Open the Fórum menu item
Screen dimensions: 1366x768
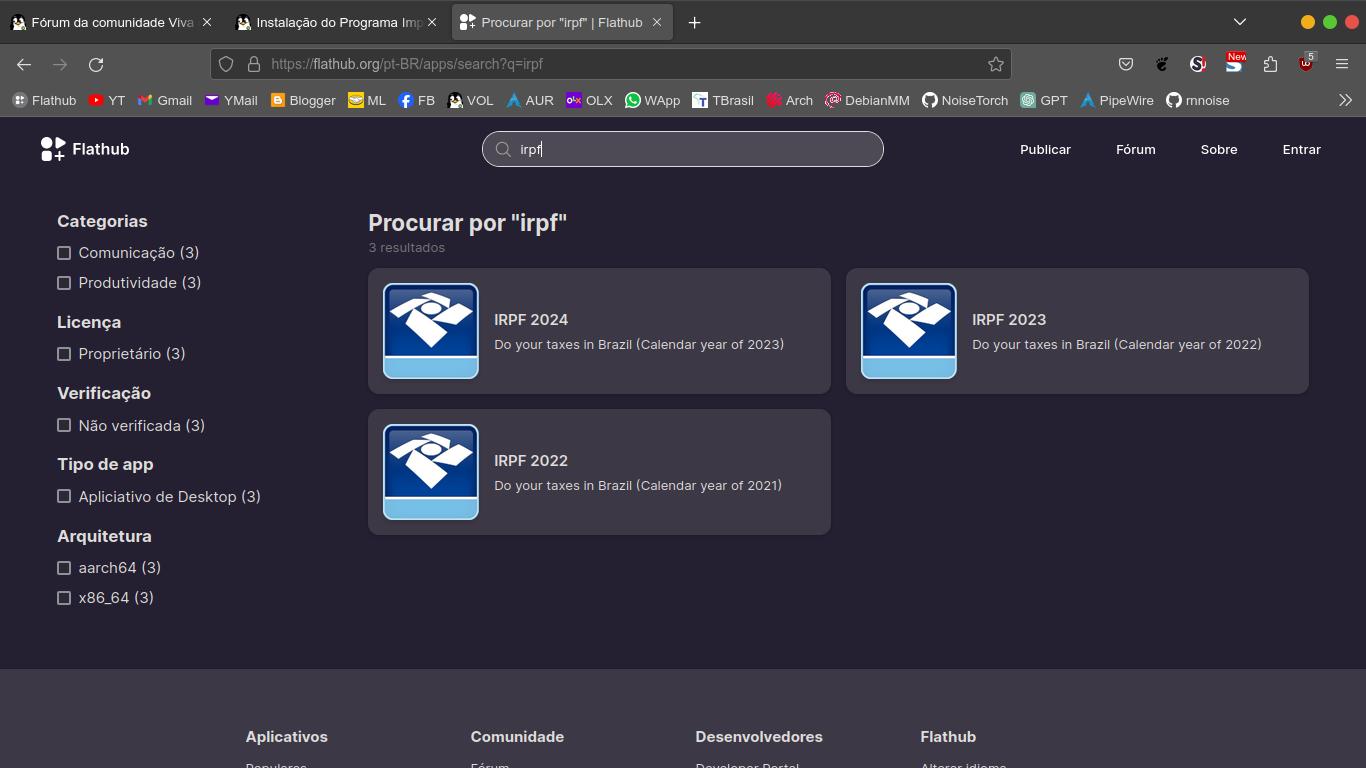[x=1135, y=149]
